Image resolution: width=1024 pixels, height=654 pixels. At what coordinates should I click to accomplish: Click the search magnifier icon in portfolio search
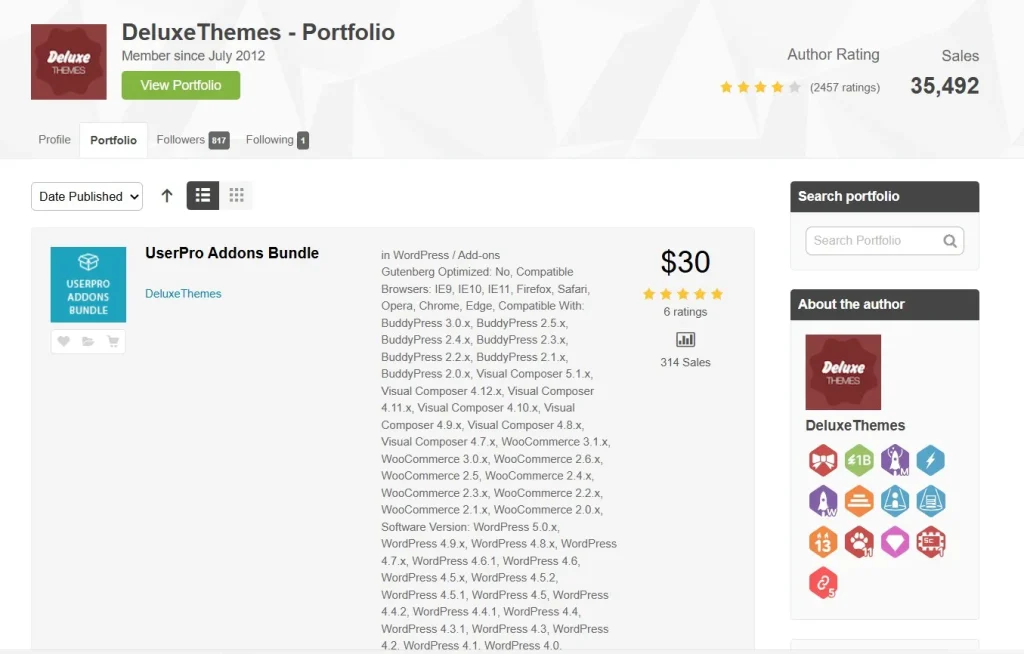point(950,241)
